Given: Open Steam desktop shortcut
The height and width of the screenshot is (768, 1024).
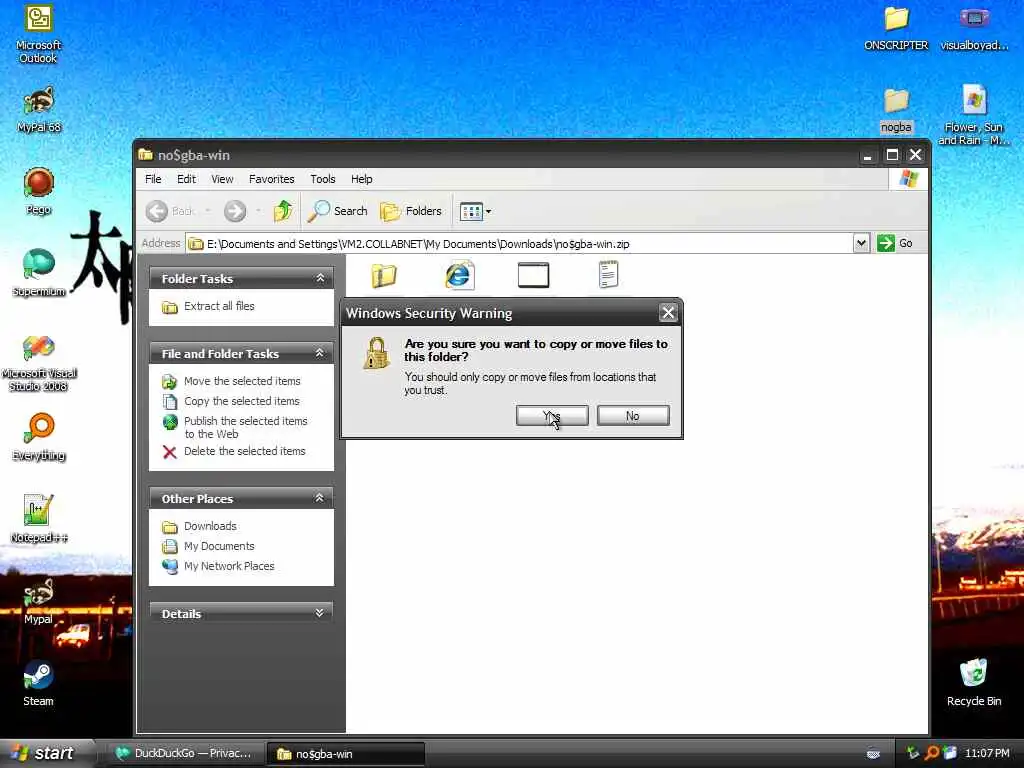Looking at the screenshot, I should tap(39, 684).
